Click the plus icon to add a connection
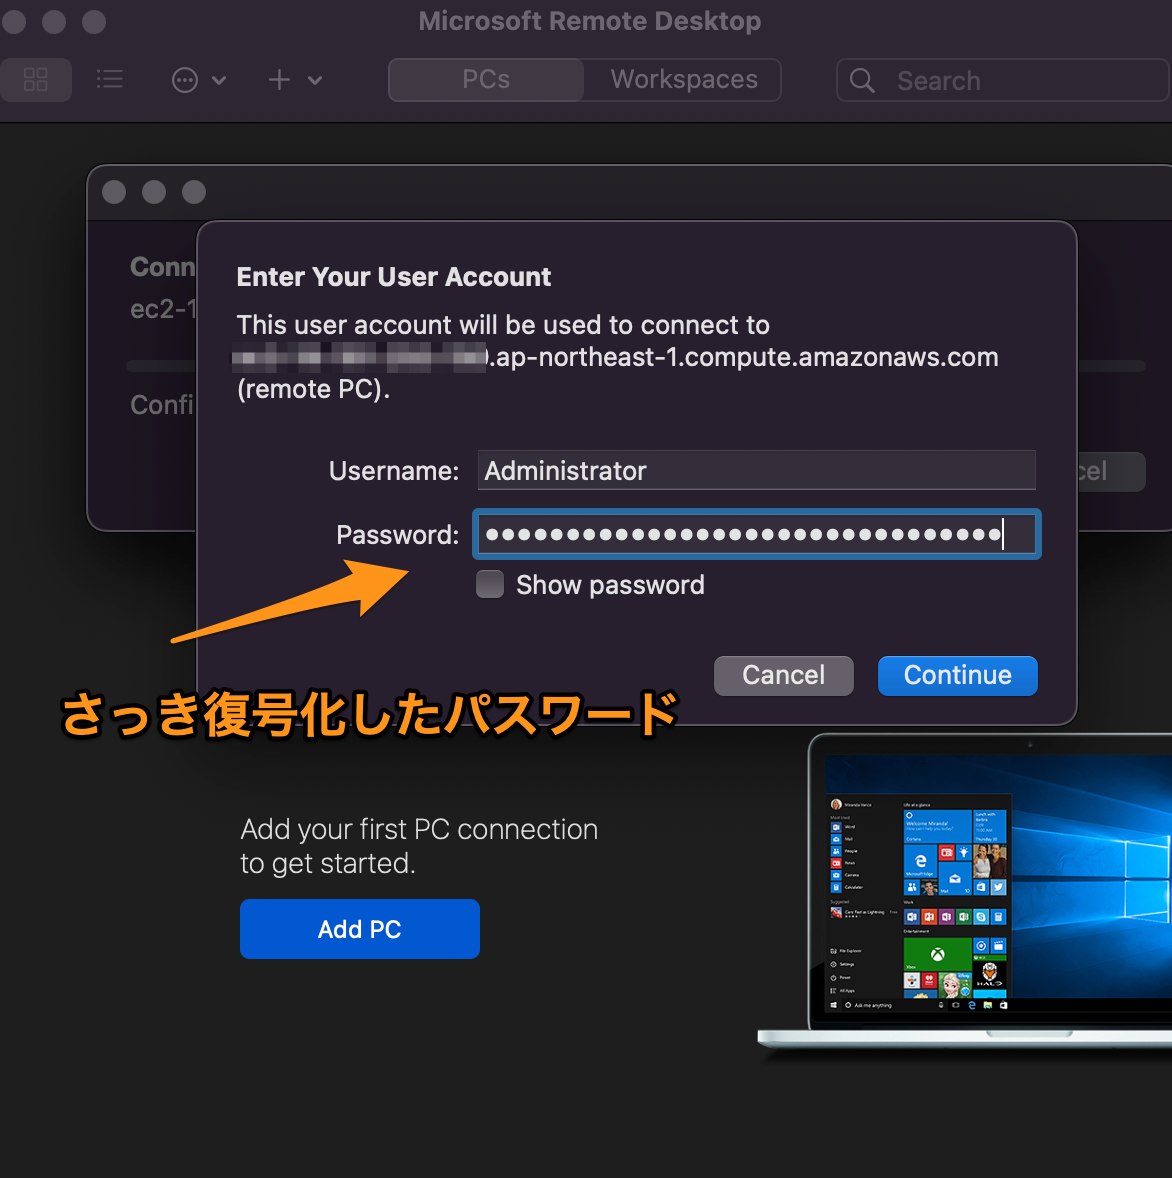The width and height of the screenshot is (1172, 1178). 278,80
